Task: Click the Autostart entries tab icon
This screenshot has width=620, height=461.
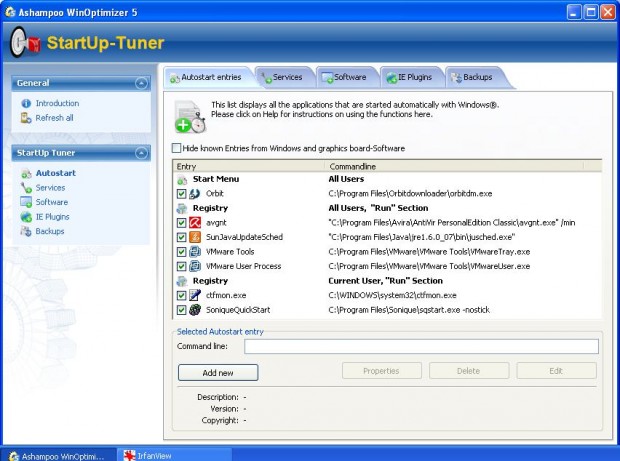Action: (x=175, y=78)
